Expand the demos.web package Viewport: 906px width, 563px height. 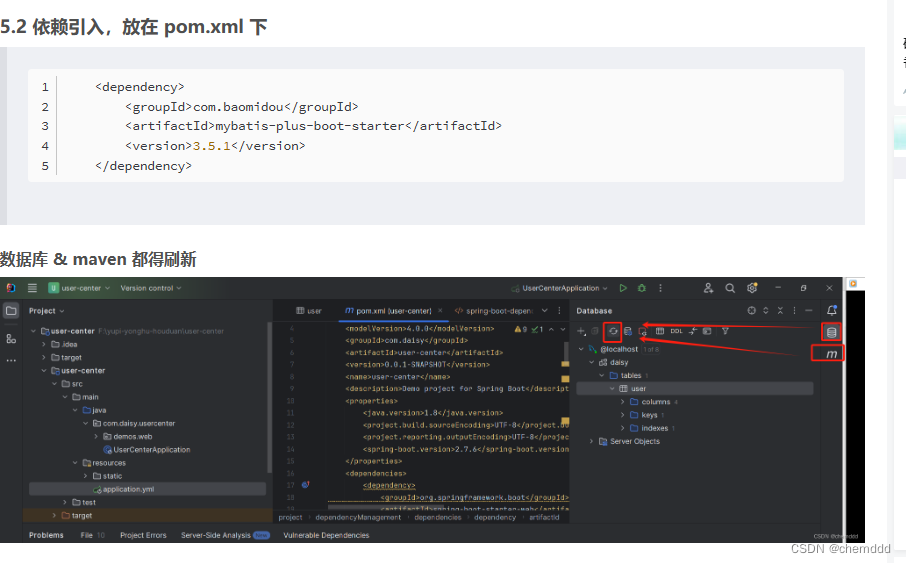coord(96,436)
